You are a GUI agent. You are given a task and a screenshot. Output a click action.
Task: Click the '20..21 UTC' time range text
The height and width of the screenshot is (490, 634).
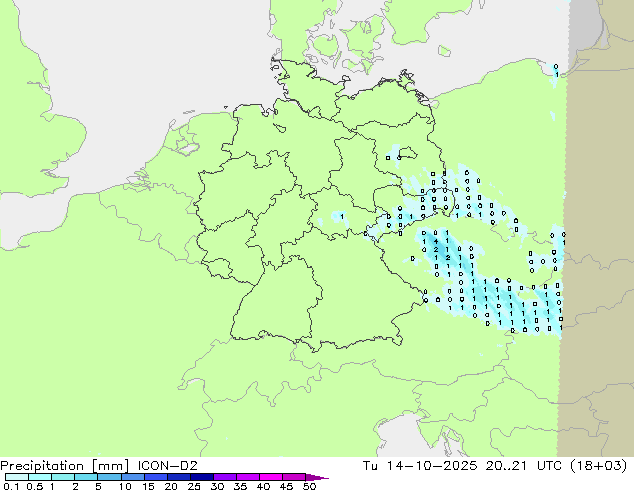[524, 466]
